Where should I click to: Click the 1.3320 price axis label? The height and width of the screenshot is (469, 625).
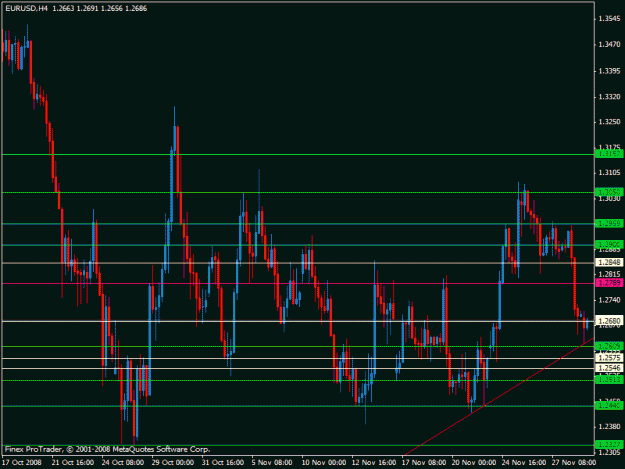pos(609,97)
